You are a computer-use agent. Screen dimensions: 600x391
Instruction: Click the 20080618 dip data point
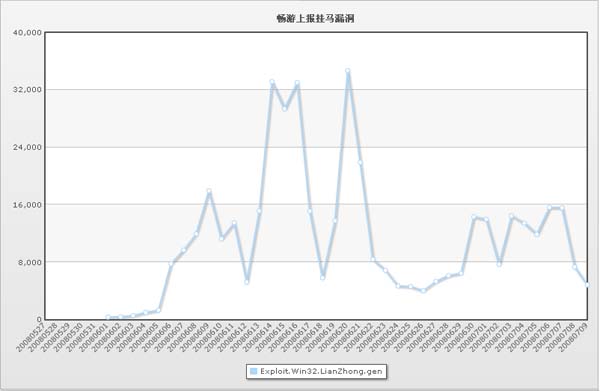[323, 277]
